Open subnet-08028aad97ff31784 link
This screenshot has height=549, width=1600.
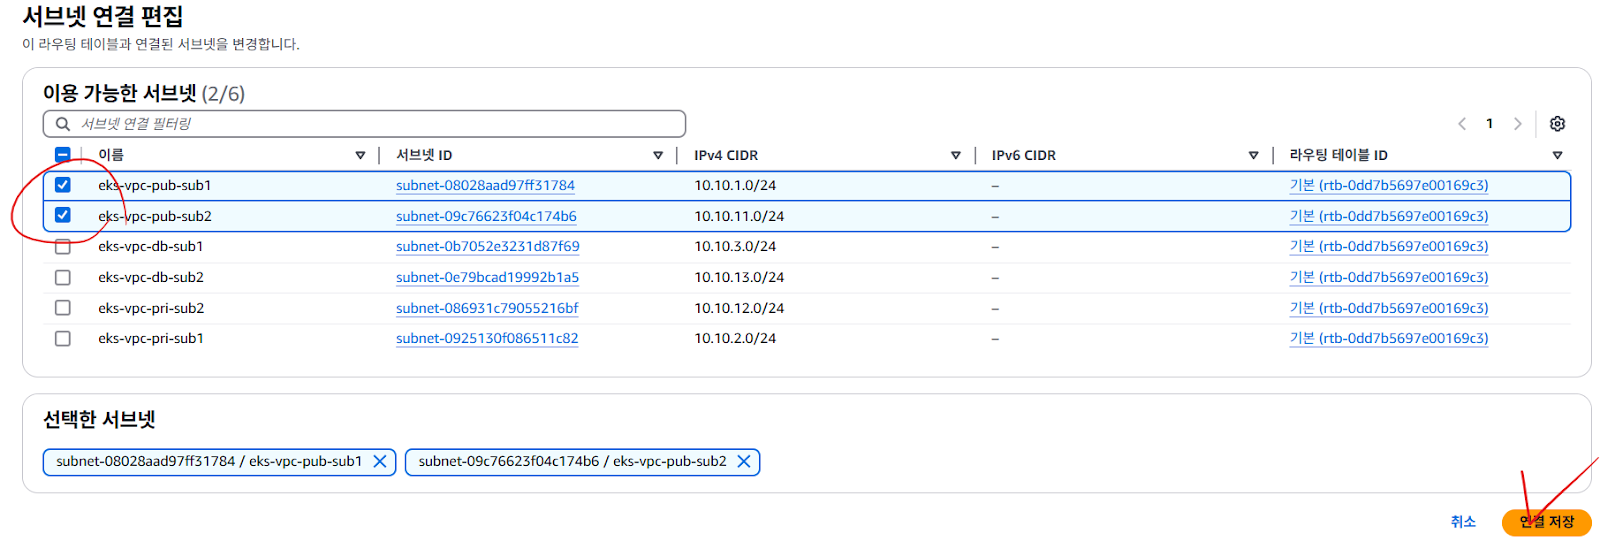485,185
